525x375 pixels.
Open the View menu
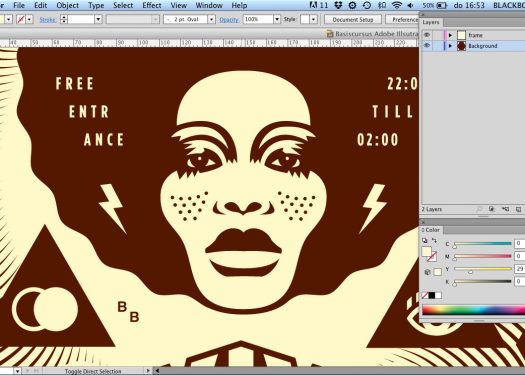click(x=178, y=5)
